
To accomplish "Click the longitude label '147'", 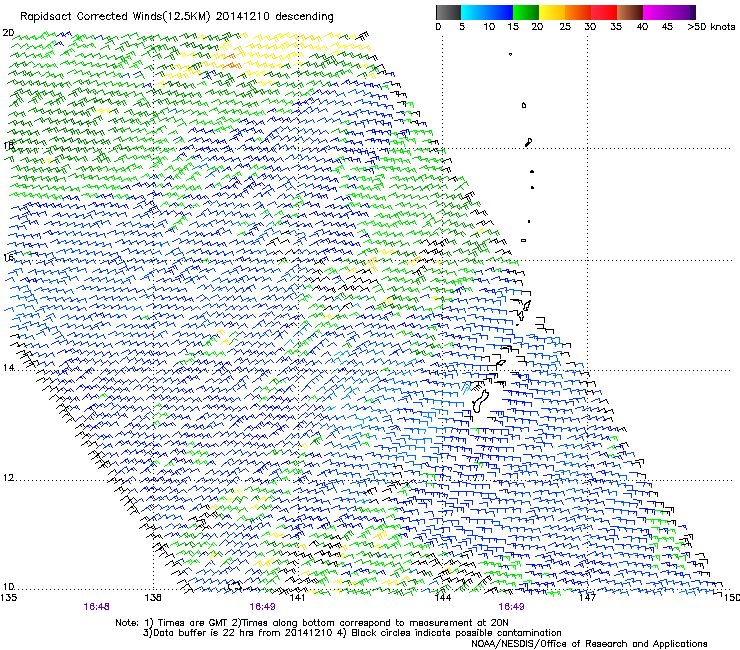I will tap(588, 598).
